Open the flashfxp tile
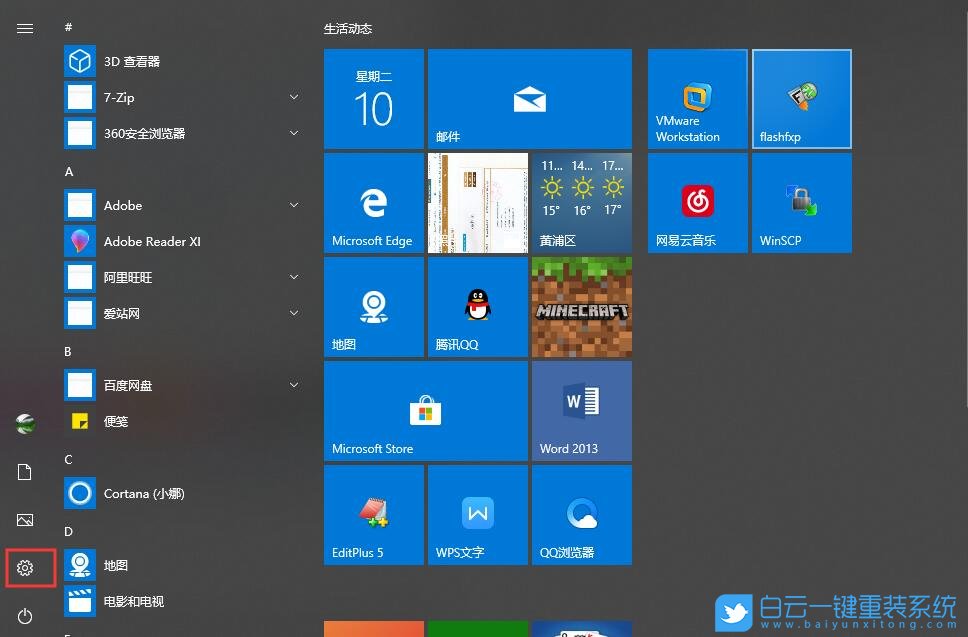This screenshot has height=637, width=968. tap(800, 98)
